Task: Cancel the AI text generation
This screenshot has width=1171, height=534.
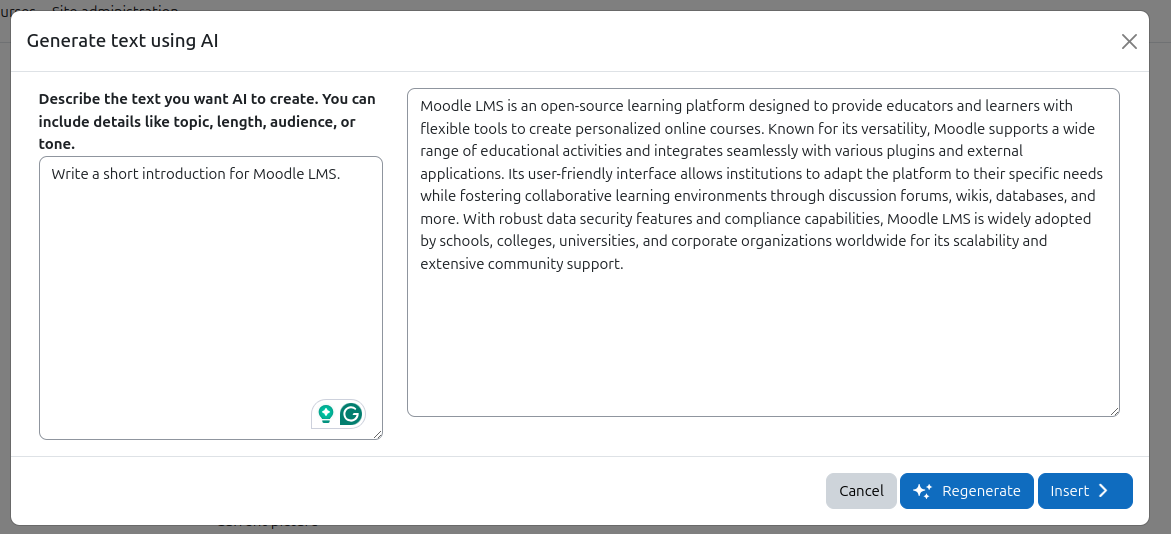Action: [861, 491]
